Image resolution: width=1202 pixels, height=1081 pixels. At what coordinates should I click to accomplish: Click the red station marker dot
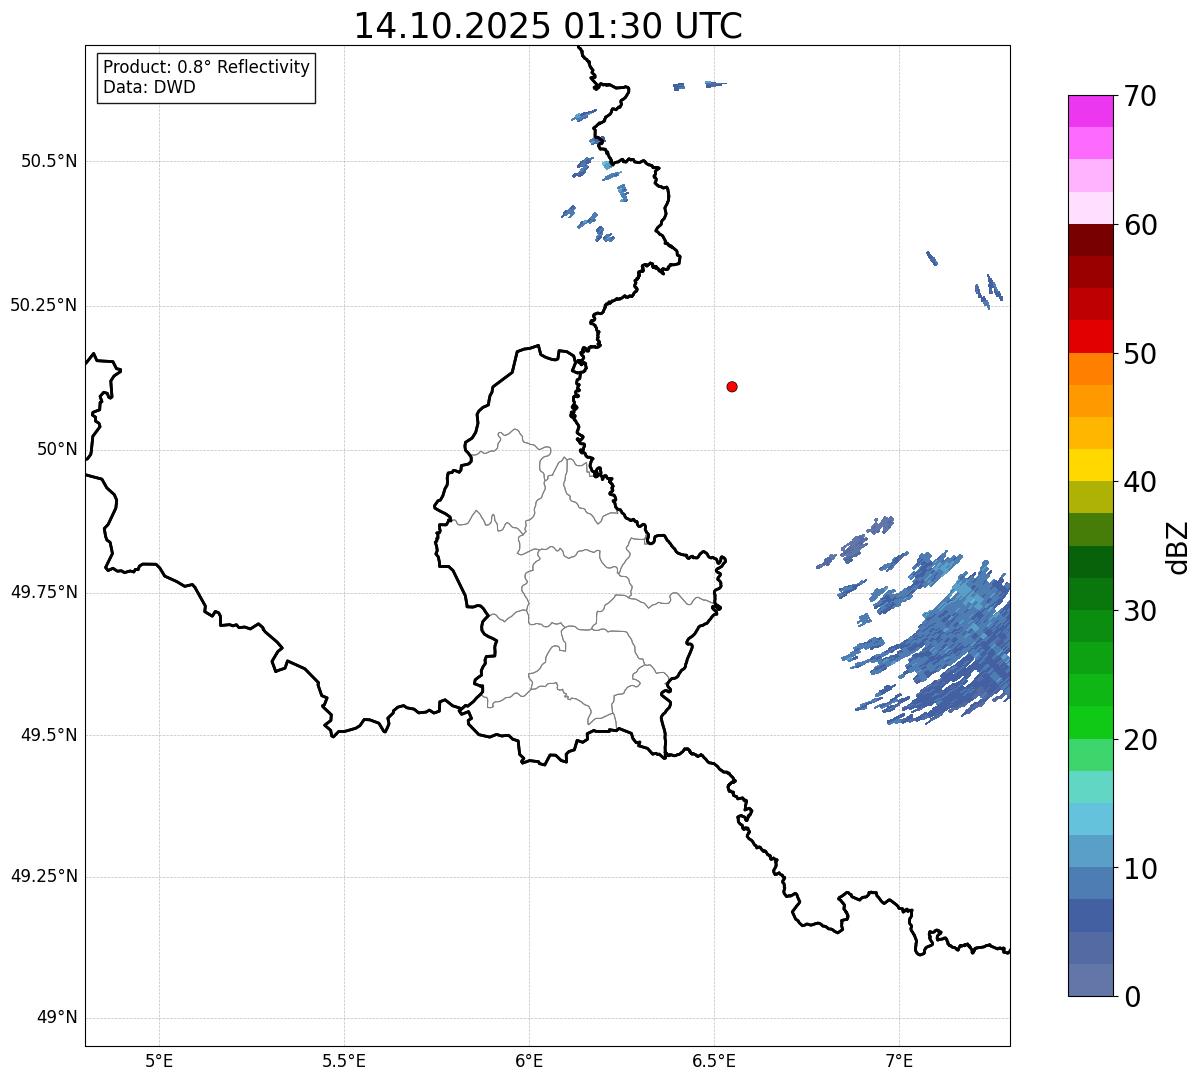click(732, 386)
